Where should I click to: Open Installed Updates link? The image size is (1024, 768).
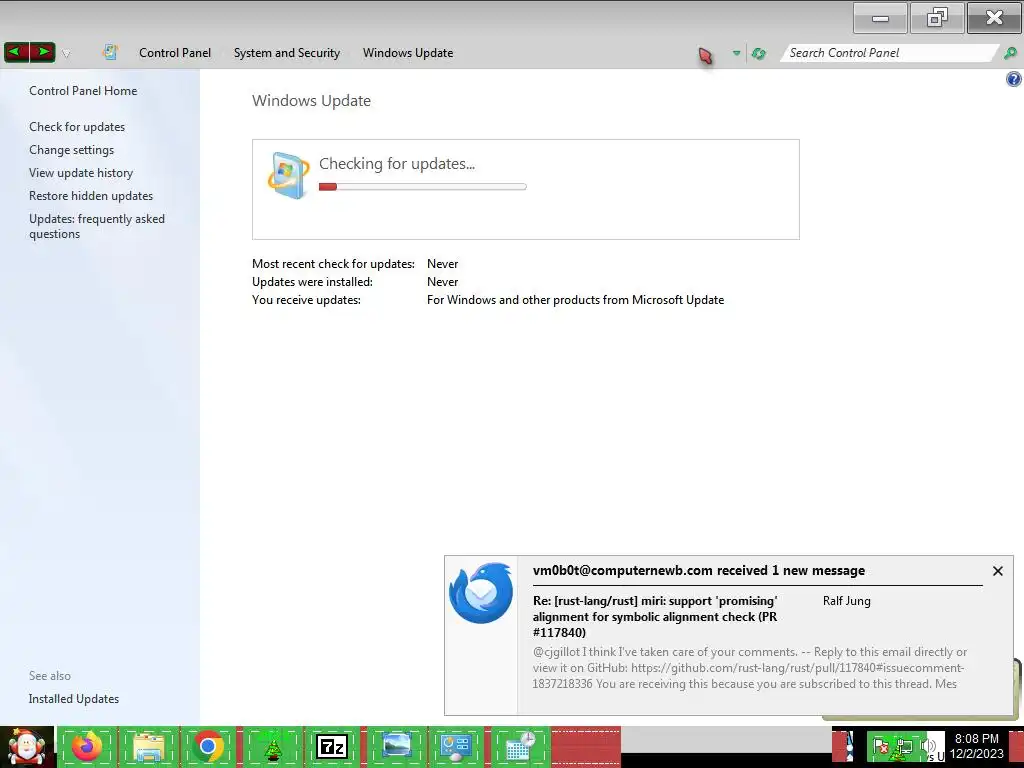coord(74,699)
